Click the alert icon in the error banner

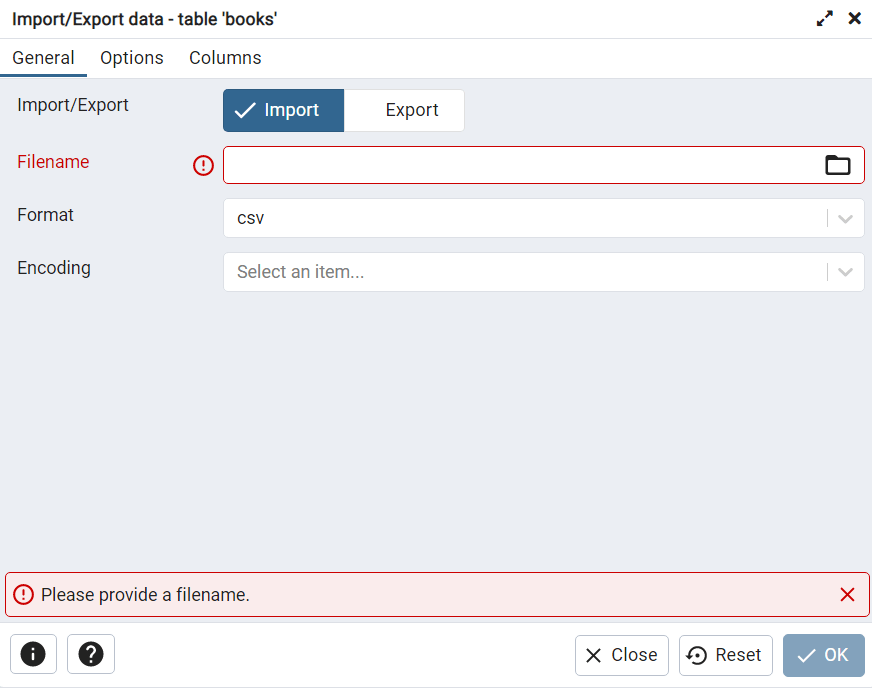click(23, 595)
